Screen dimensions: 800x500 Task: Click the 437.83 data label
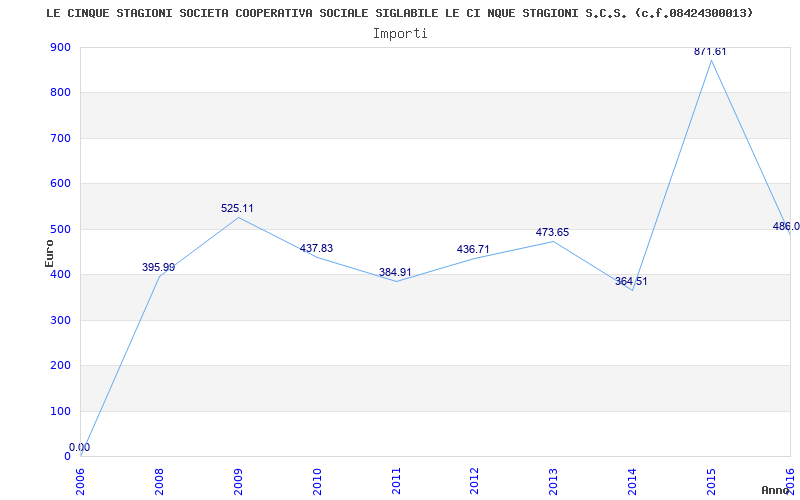316,248
